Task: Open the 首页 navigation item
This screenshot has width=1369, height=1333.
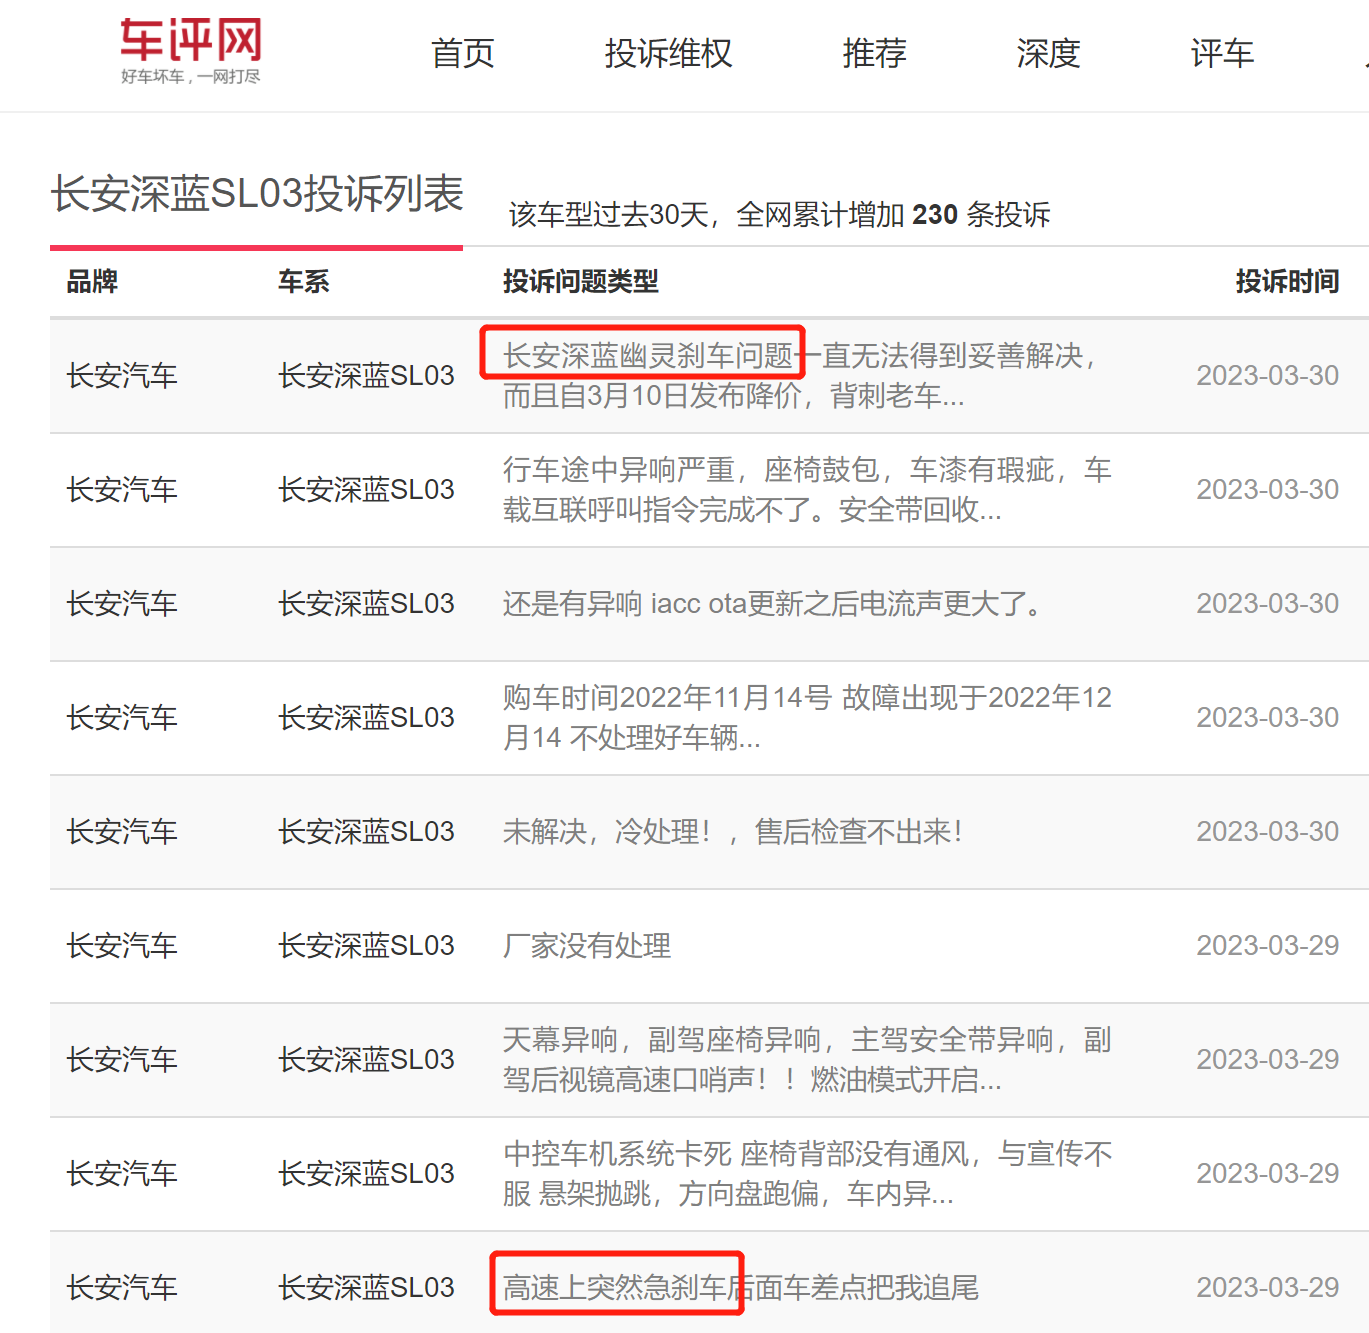Action: (463, 53)
